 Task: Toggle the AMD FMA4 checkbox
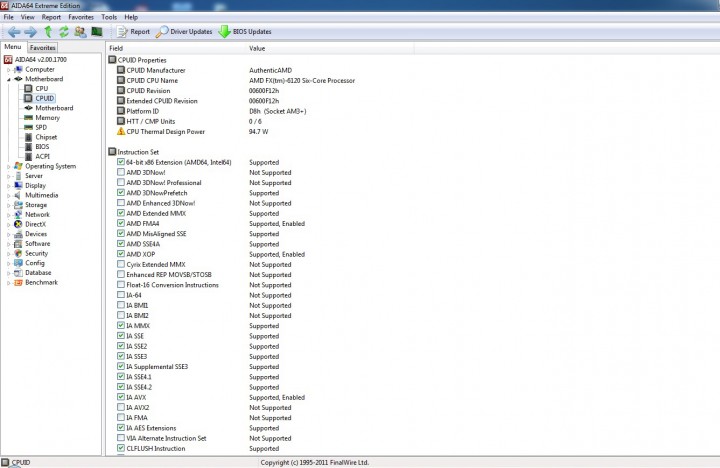pyautogui.click(x=121, y=223)
